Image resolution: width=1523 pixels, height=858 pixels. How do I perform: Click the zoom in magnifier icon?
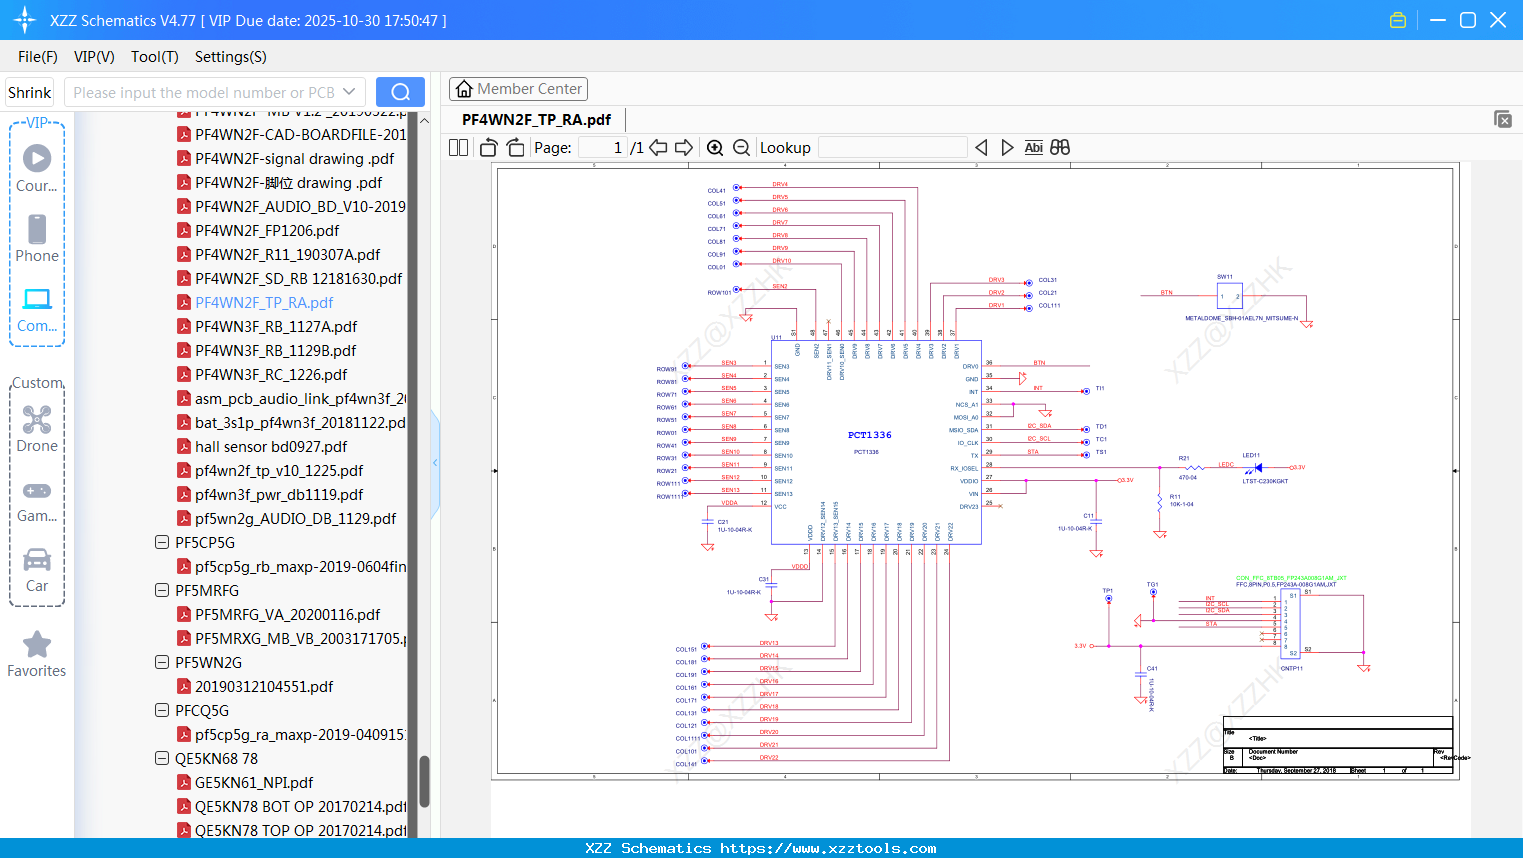(715, 148)
